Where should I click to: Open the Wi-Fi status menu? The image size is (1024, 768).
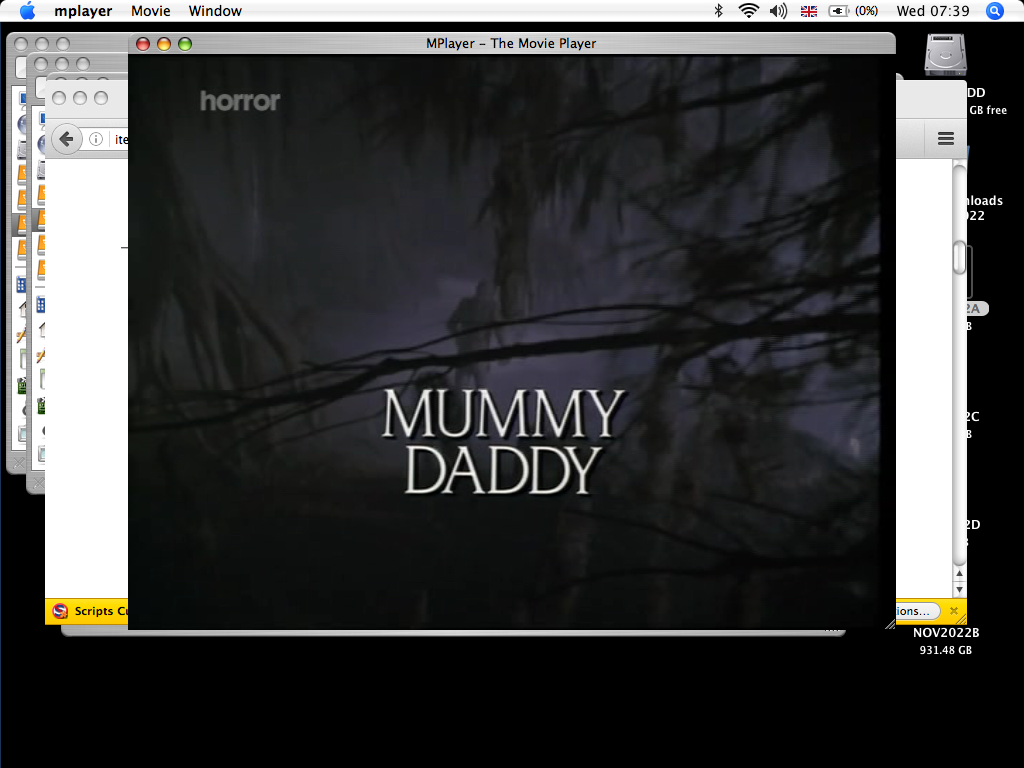[748, 11]
